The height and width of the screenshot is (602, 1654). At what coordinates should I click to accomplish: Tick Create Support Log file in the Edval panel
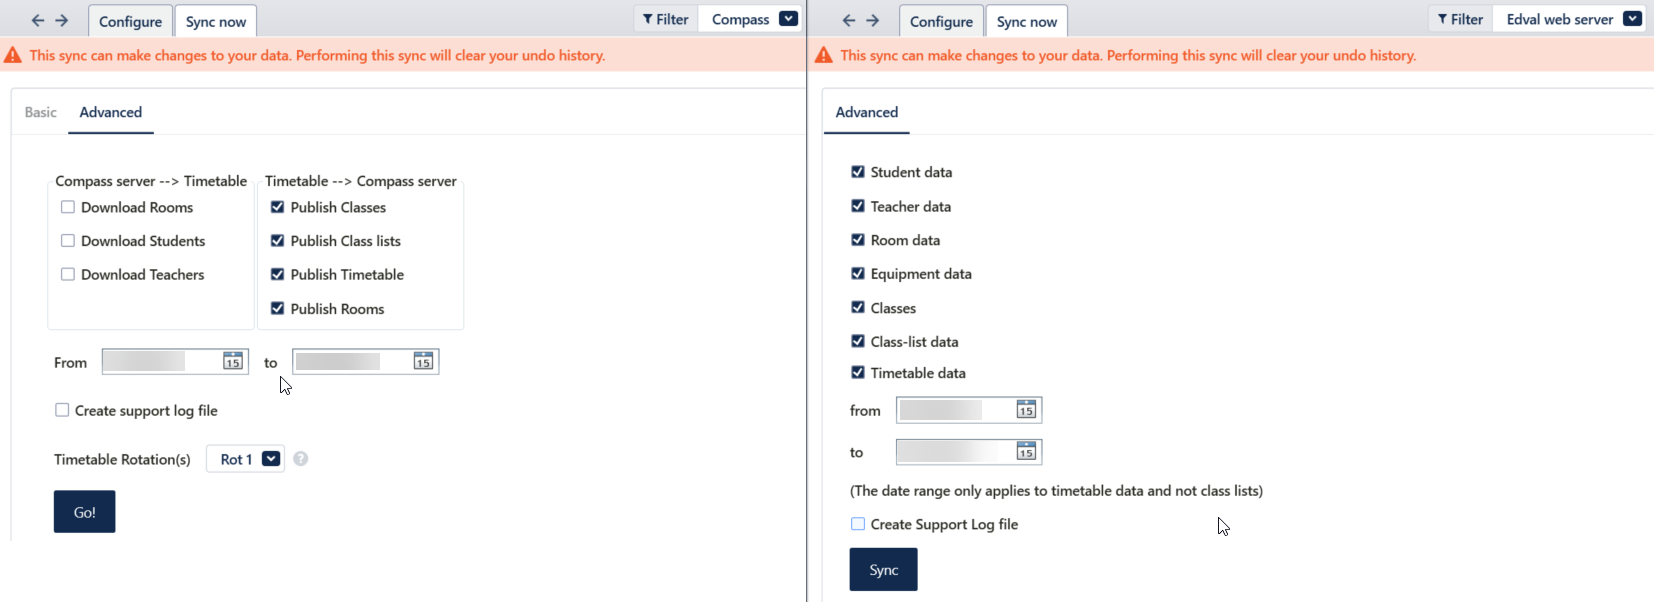pyautogui.click(x=858, y=524)
